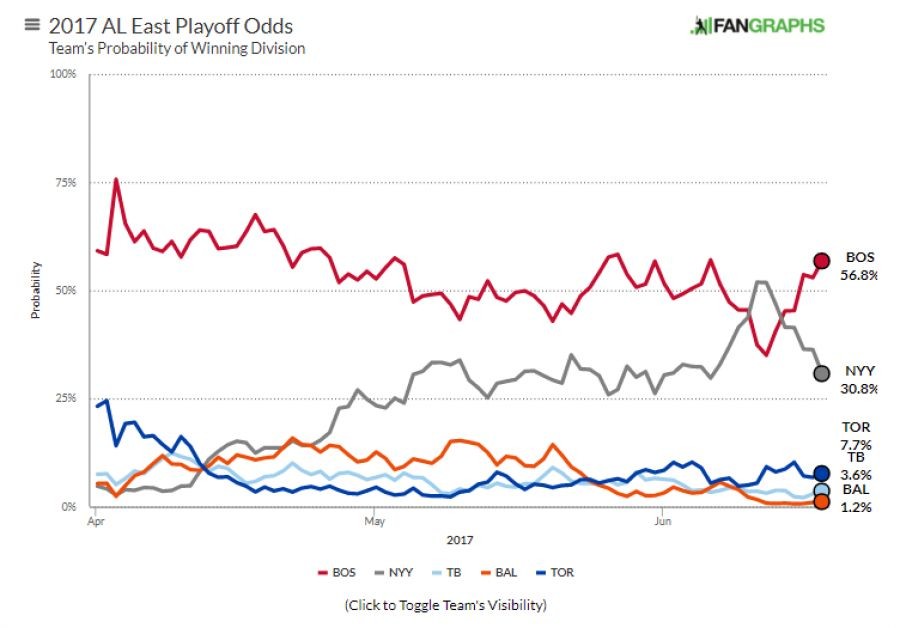Click the orange BAL endpoint marker

[x=821, y=502]
